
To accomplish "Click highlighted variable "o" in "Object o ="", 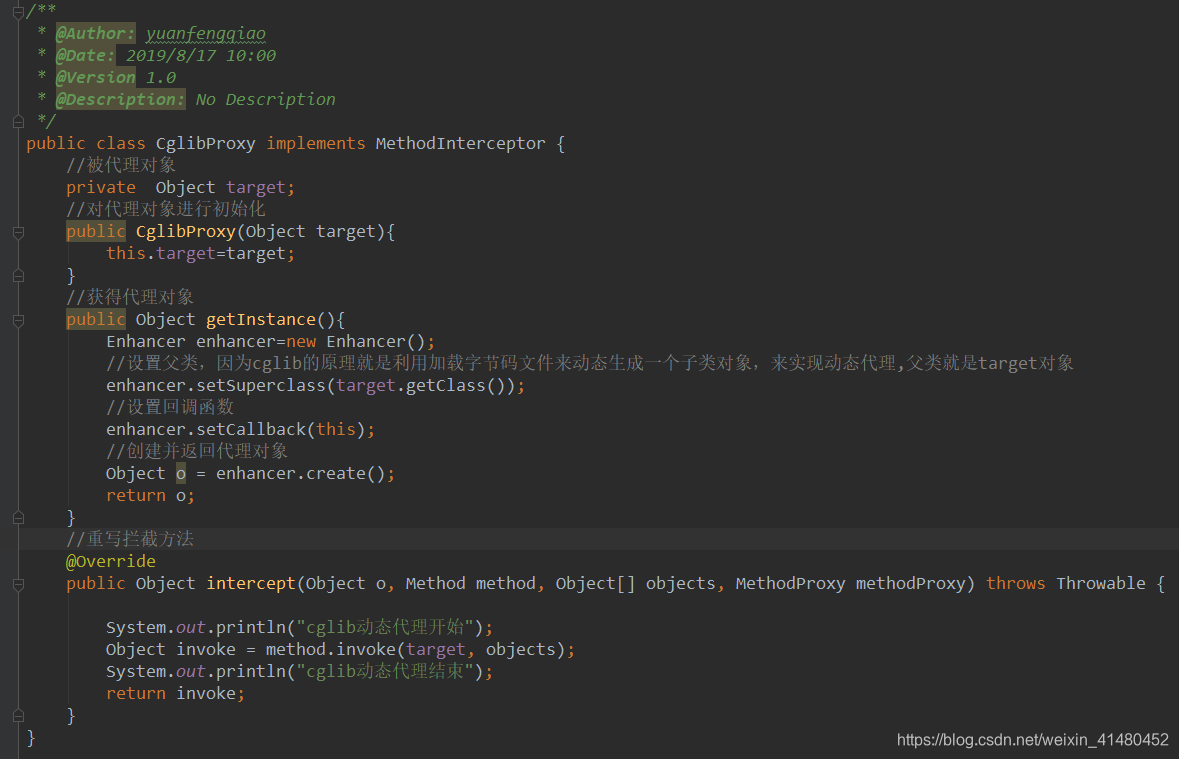I will tap(180, 474).
